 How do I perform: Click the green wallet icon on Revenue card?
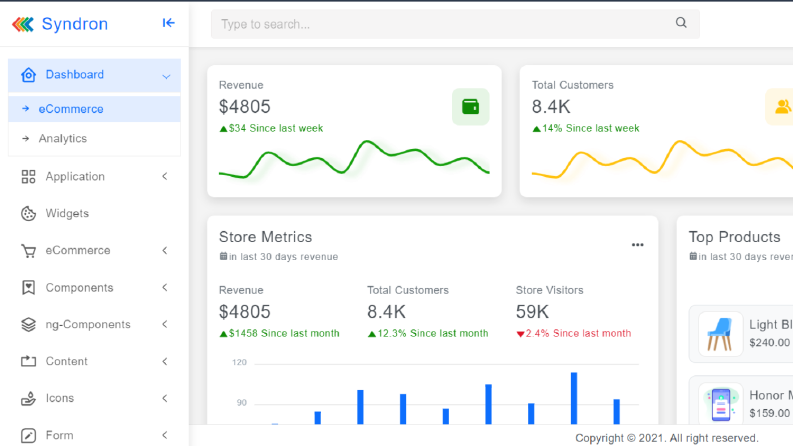[x=470, y=107]
